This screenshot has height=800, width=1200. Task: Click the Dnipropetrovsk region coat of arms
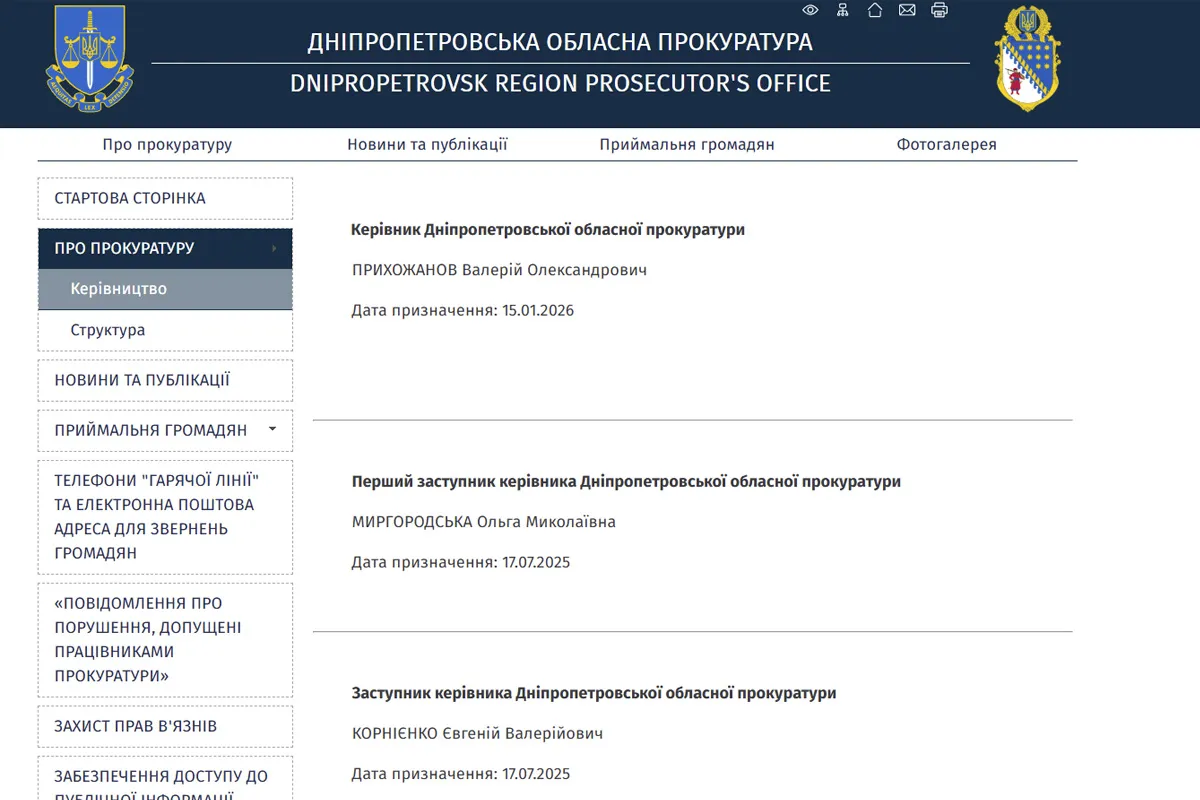coord(1026,60)
